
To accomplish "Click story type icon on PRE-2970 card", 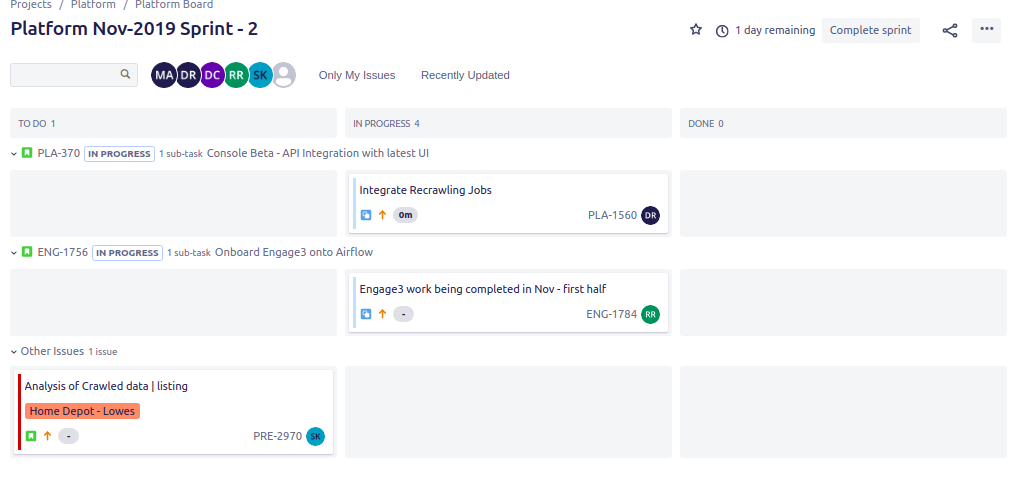I will 31,436.
